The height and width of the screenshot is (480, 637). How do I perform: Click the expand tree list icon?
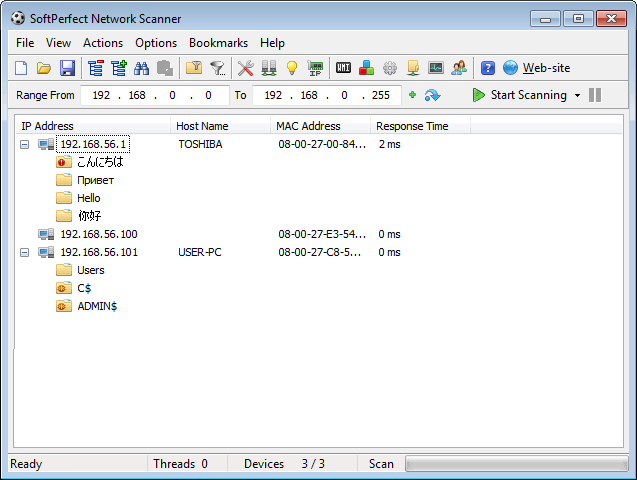[119, 68]
